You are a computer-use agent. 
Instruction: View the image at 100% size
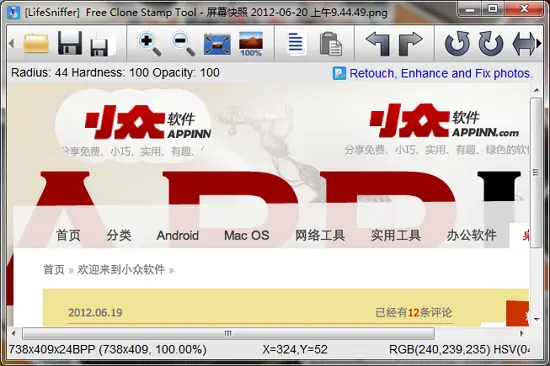[251, 44]
